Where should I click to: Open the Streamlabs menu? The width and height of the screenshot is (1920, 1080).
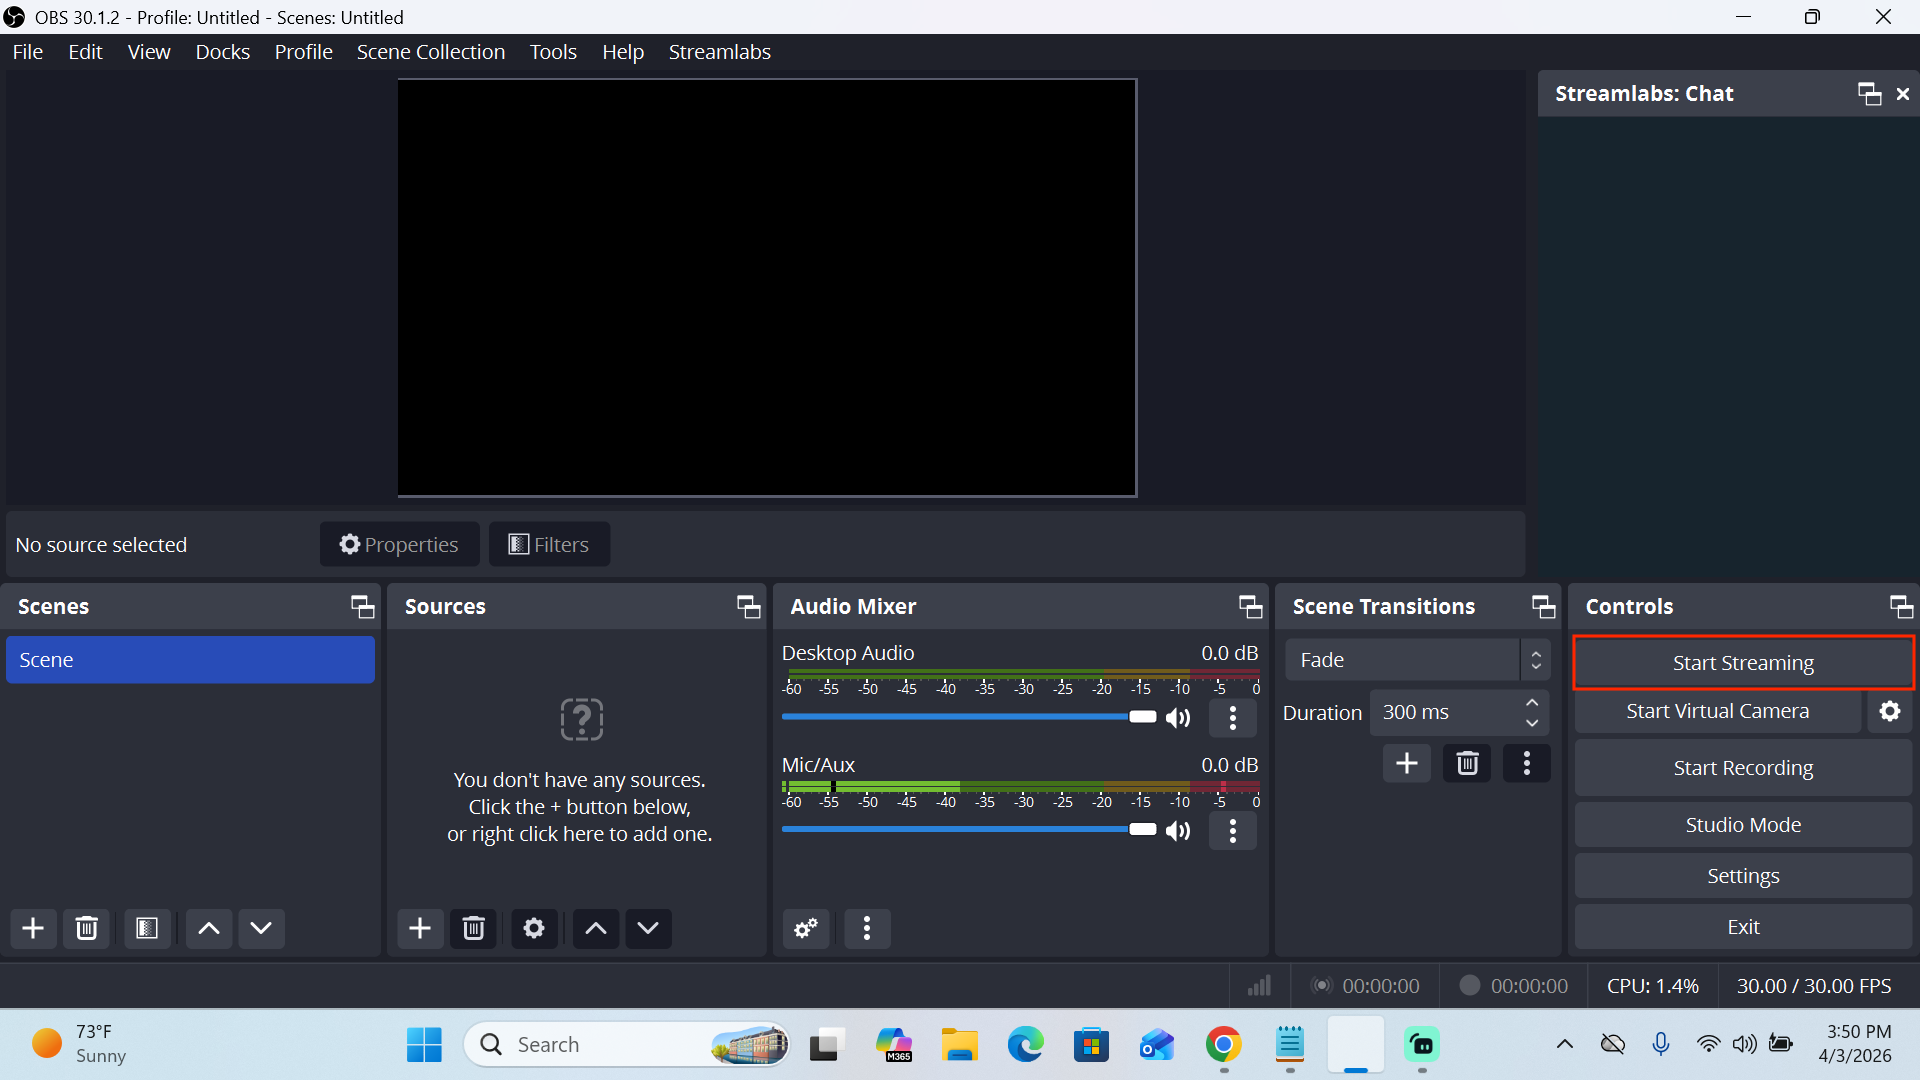pos(720,52)
